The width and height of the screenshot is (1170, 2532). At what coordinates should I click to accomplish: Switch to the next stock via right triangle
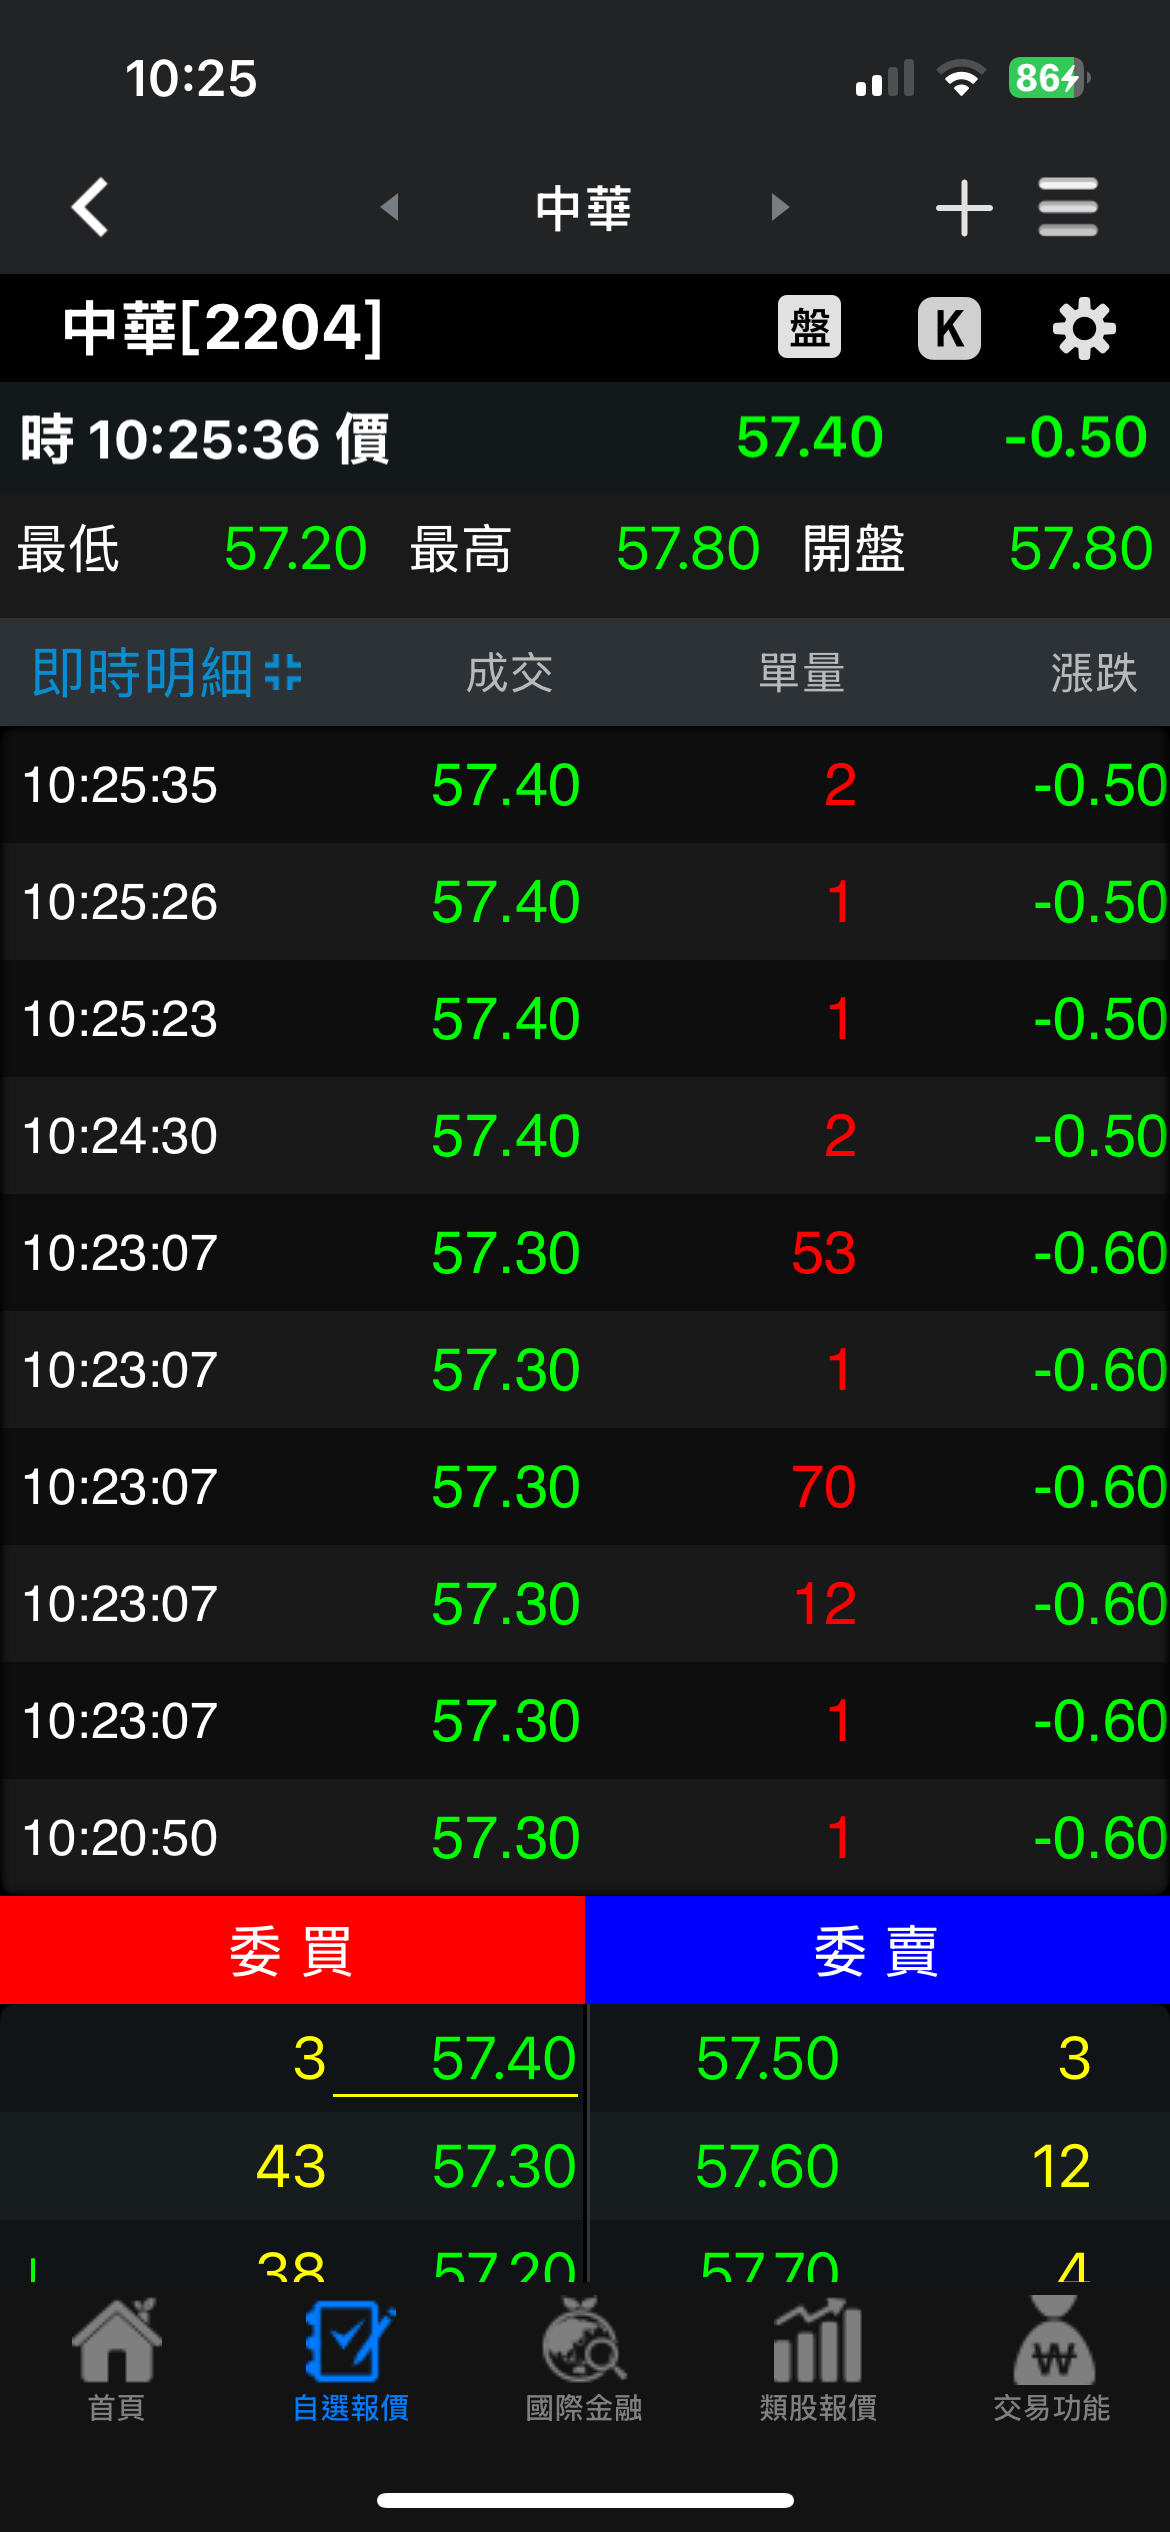[x=780, y=207]
